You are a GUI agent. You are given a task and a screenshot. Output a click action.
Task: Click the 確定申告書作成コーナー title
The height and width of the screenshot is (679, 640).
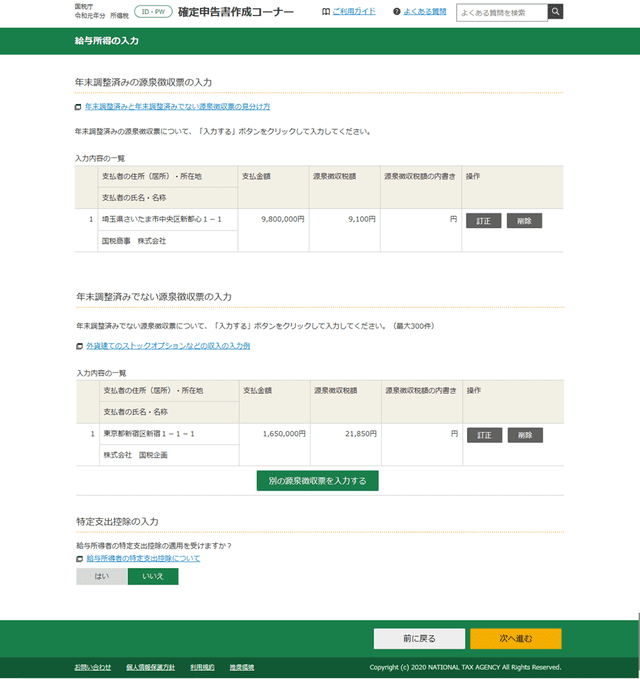[x=236, y=12]
